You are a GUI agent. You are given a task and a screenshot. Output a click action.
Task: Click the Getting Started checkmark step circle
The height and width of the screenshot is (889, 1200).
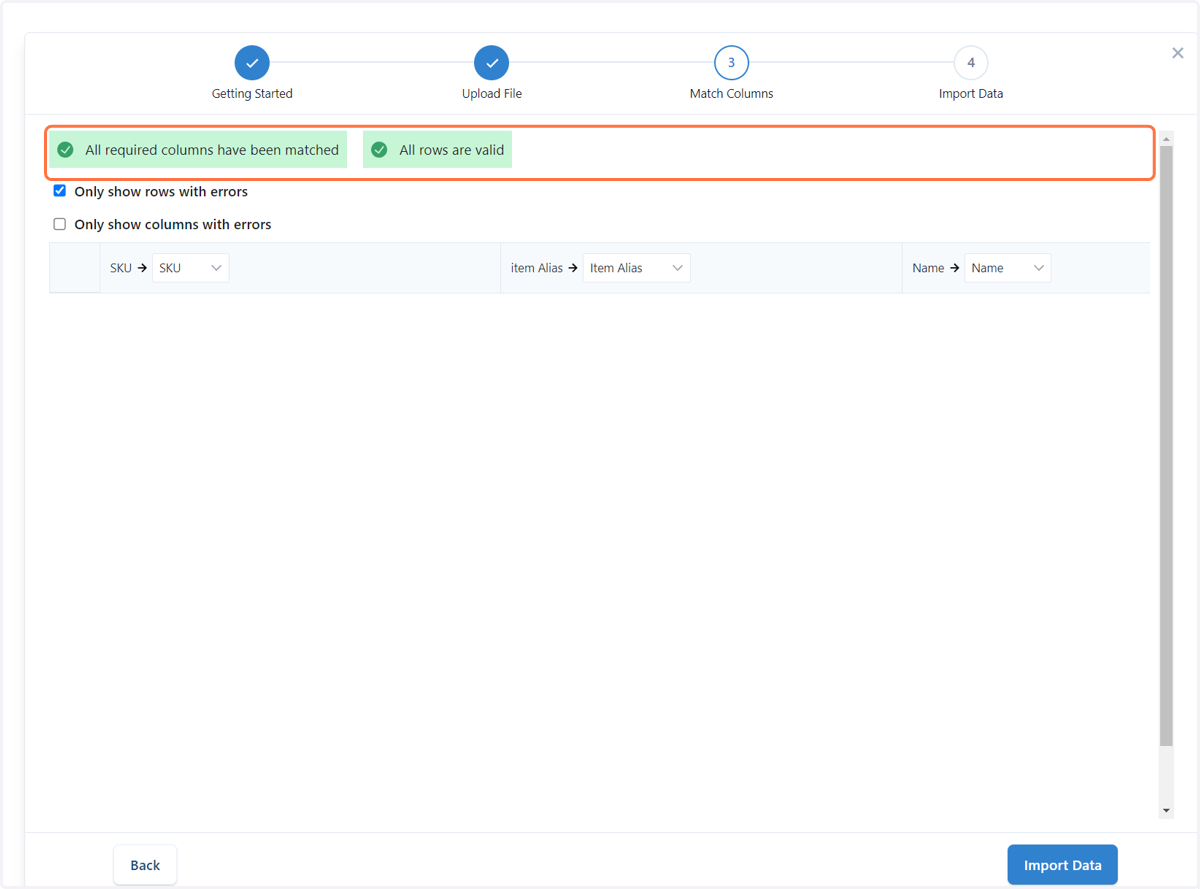coord(252,63)
